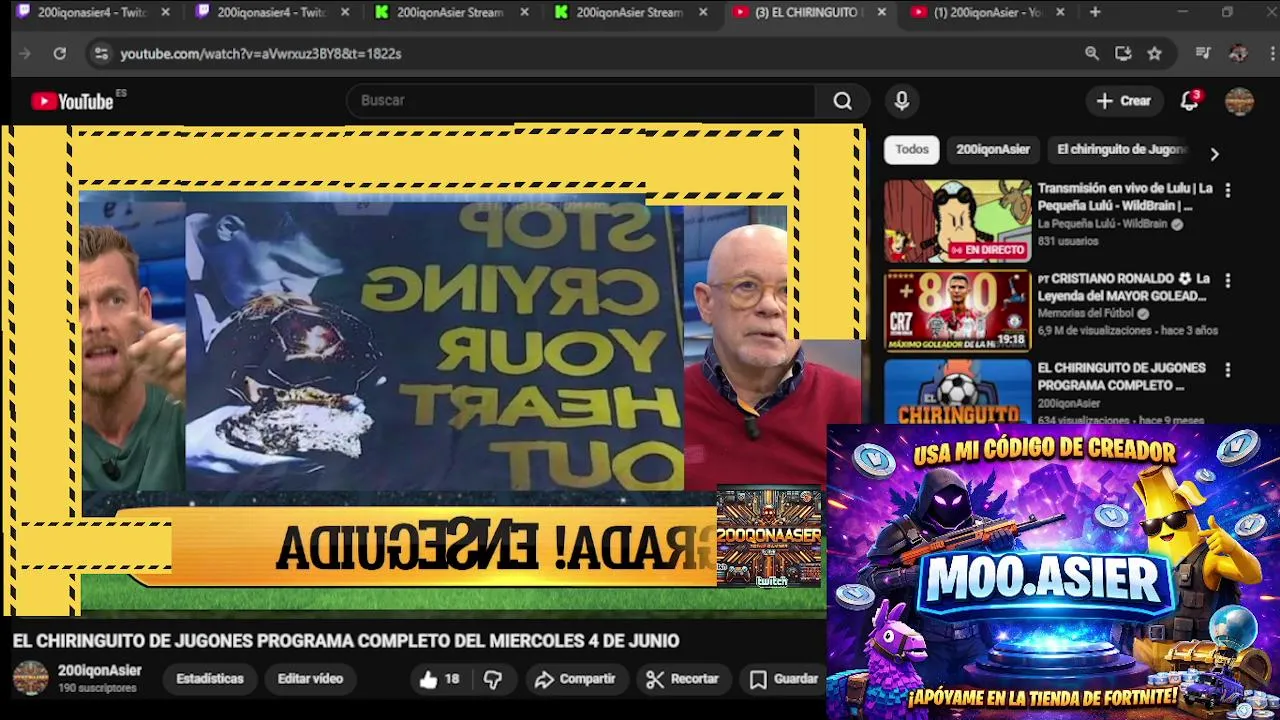Open browser media control icon

1203,54
